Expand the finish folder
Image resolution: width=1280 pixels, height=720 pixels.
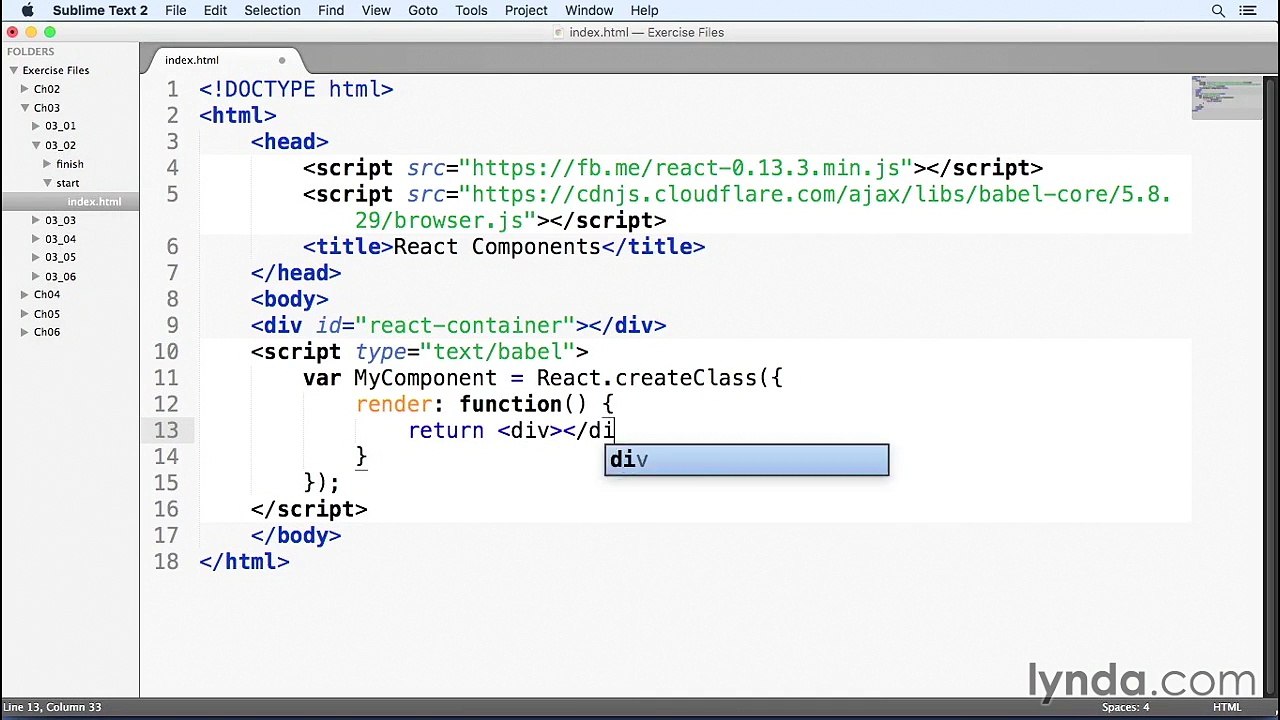47,164
